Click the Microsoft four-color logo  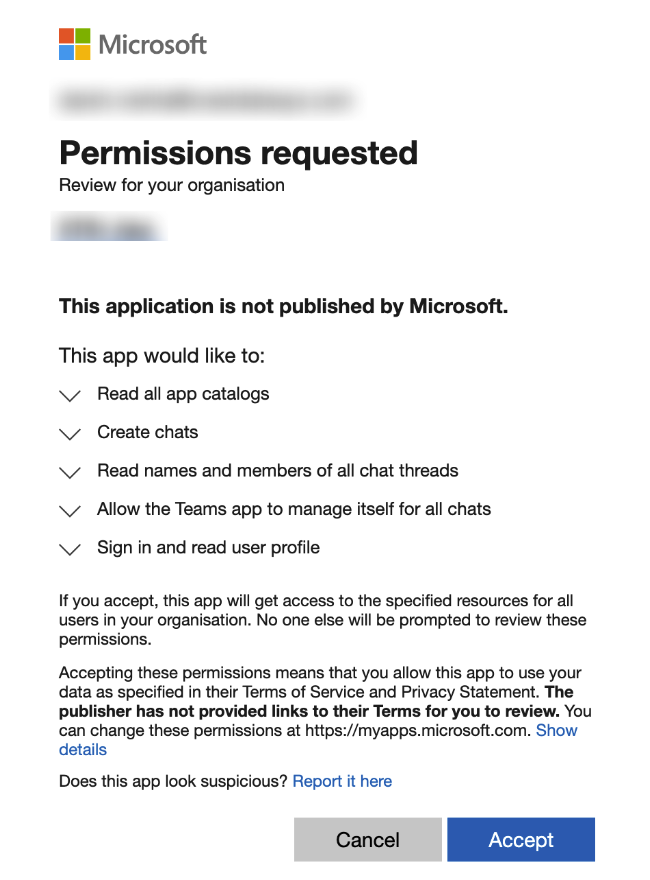point(75,44)
